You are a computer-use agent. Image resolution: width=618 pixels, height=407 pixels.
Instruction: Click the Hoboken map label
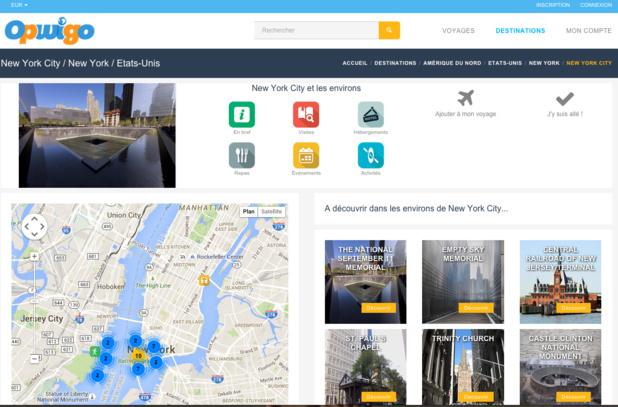[111, 286]
